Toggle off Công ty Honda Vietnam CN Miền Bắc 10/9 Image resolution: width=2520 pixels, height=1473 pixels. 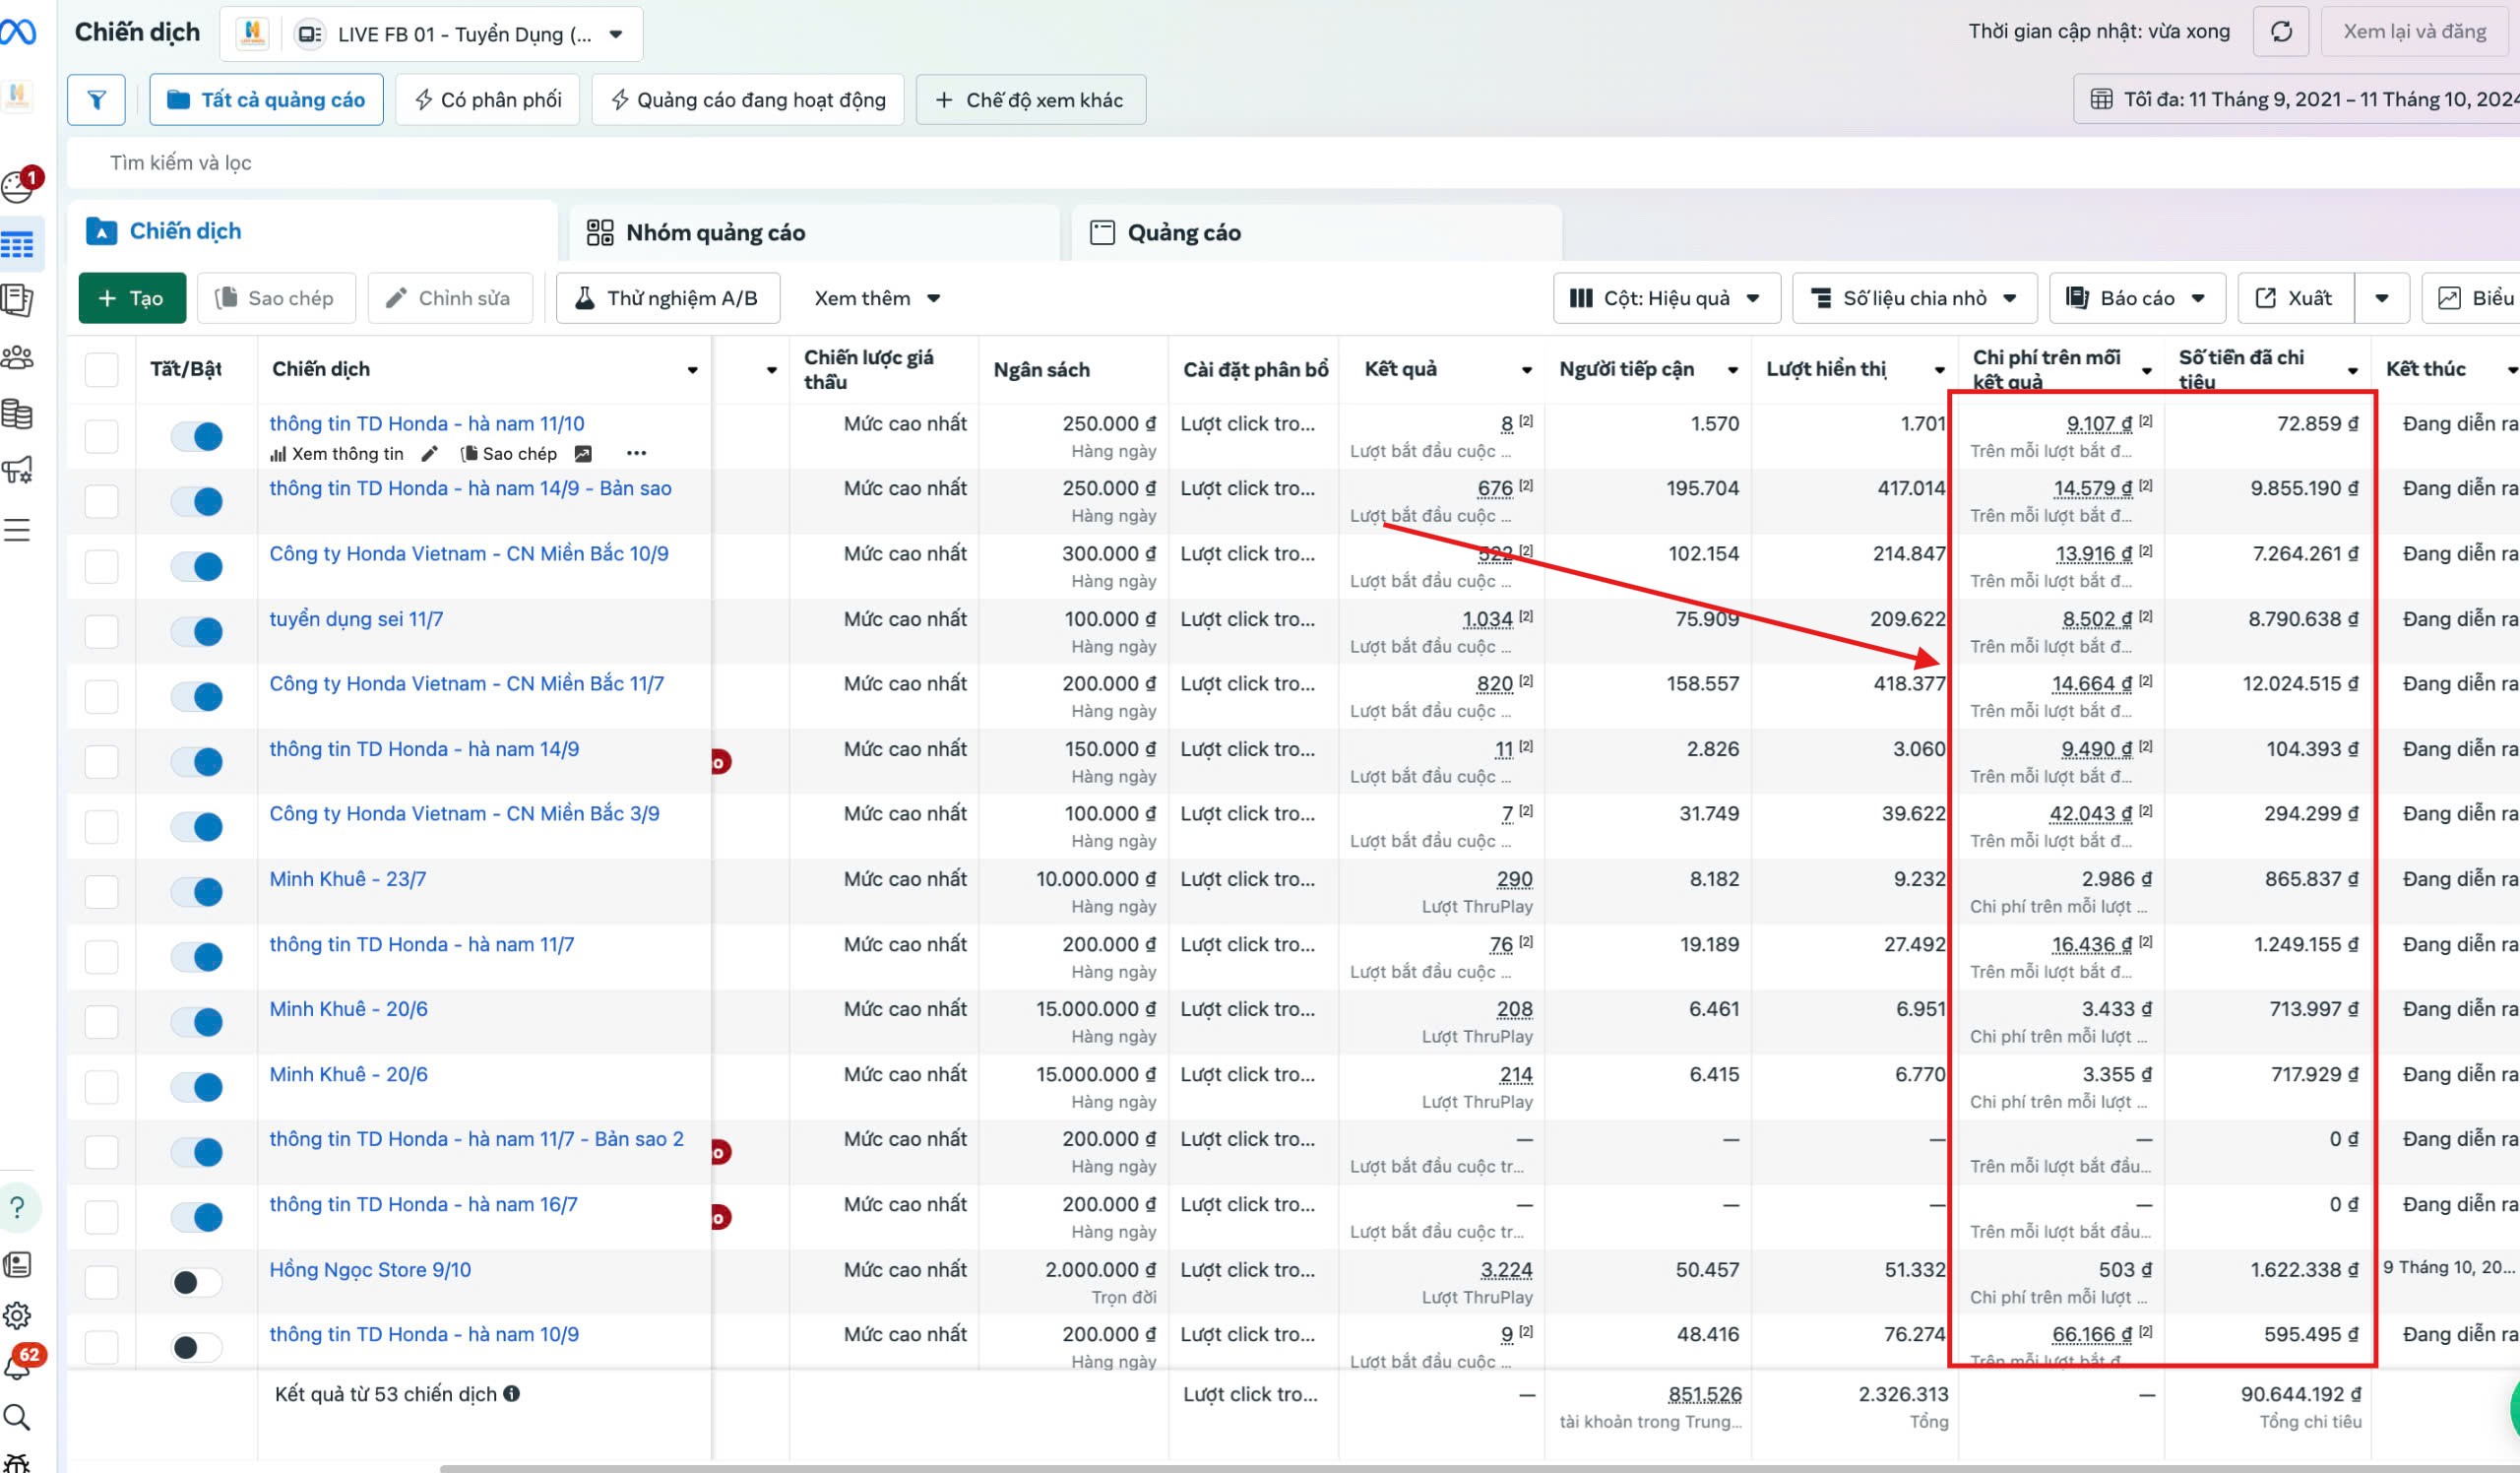click(197, 567)
